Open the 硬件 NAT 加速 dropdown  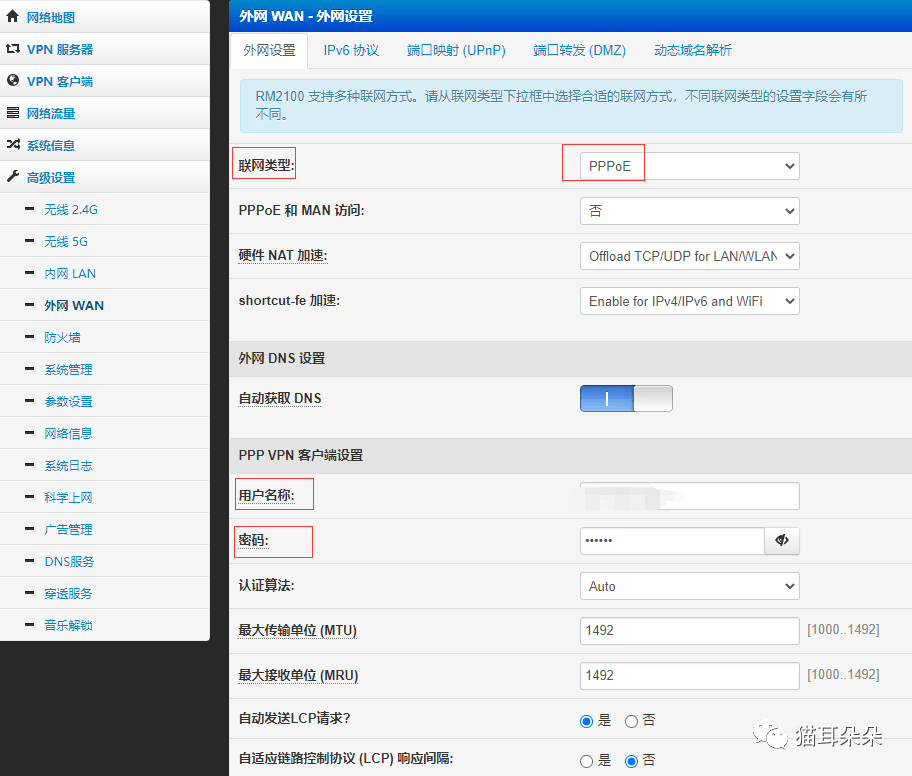click(689, 256)
